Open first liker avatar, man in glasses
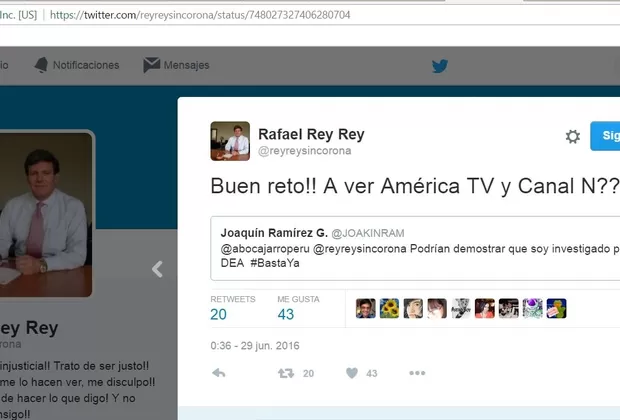Screen dimensions: 620x420 [366, 308]
